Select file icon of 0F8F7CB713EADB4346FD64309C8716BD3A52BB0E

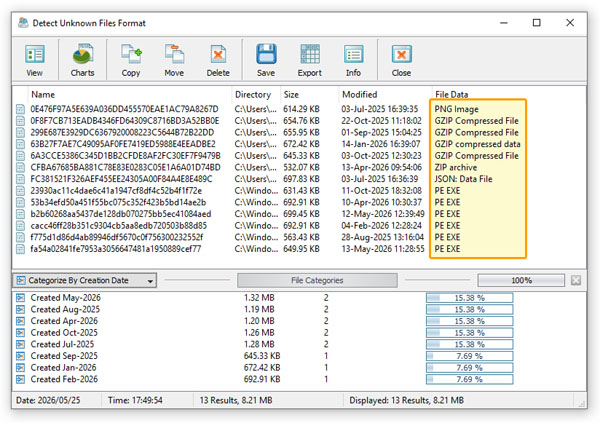(20, 121)
